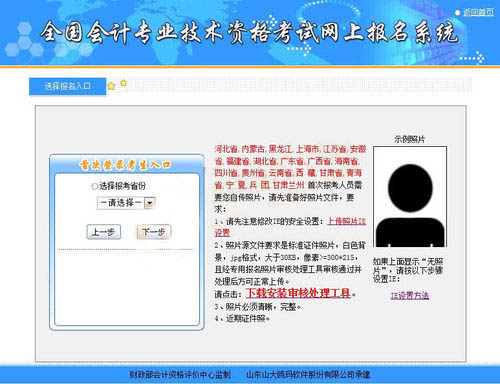500x384 pixels.
Task: Click the larger yellow star icon
Action: pos(111,86)
